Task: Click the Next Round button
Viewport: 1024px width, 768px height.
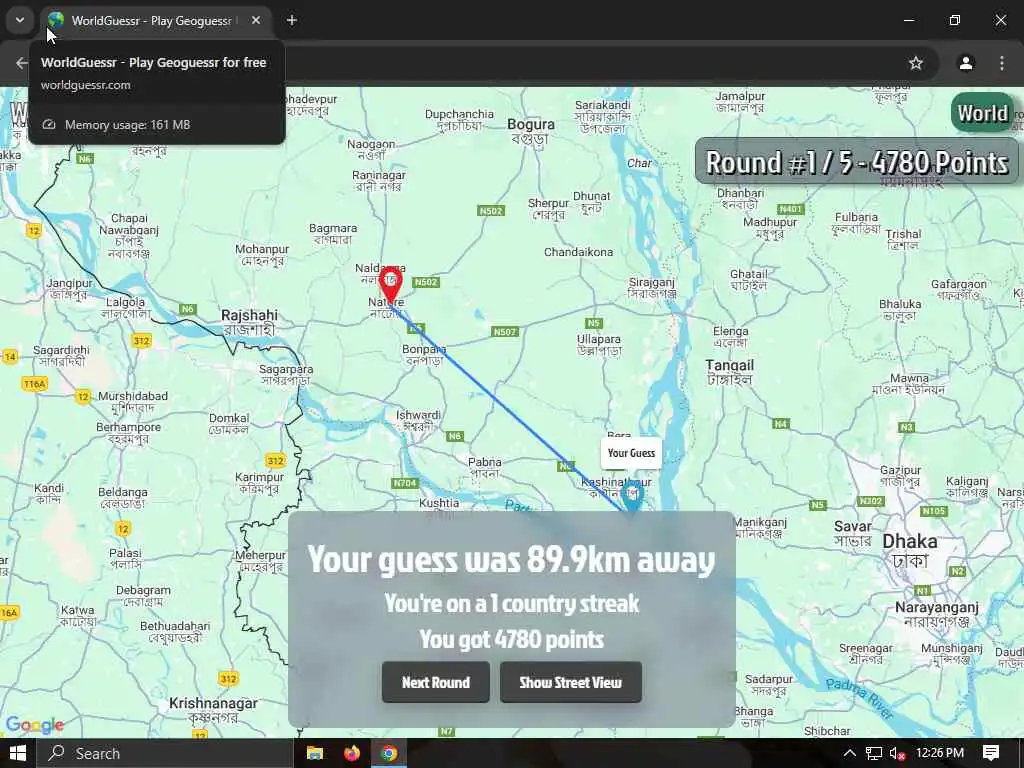Action: point(436,682)
